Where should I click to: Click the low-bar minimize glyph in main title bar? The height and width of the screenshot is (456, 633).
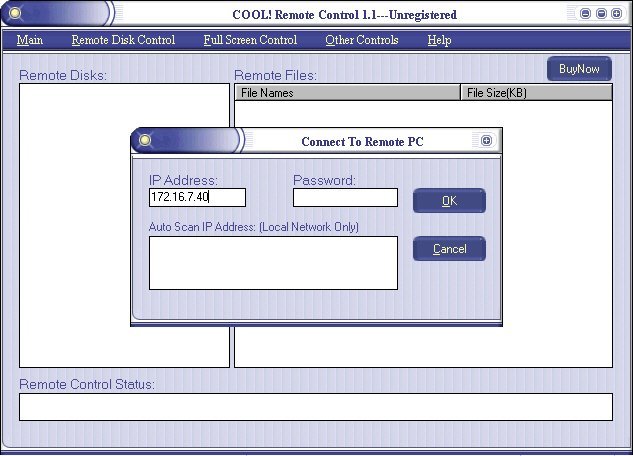[x=585, y=13]
